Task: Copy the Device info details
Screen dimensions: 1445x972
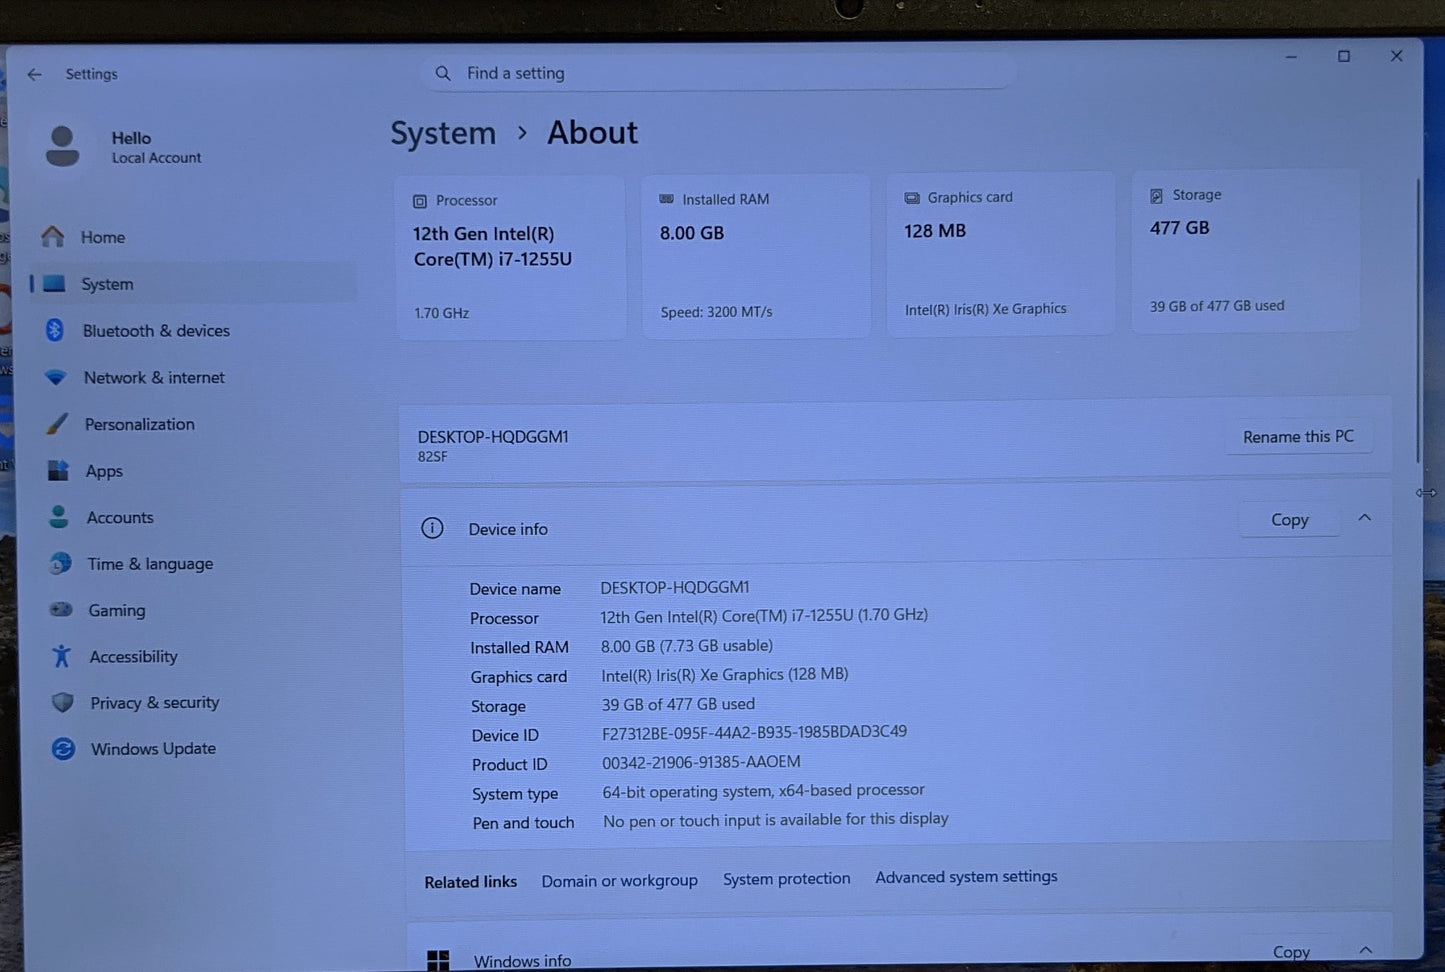Action: (1290, 519)
